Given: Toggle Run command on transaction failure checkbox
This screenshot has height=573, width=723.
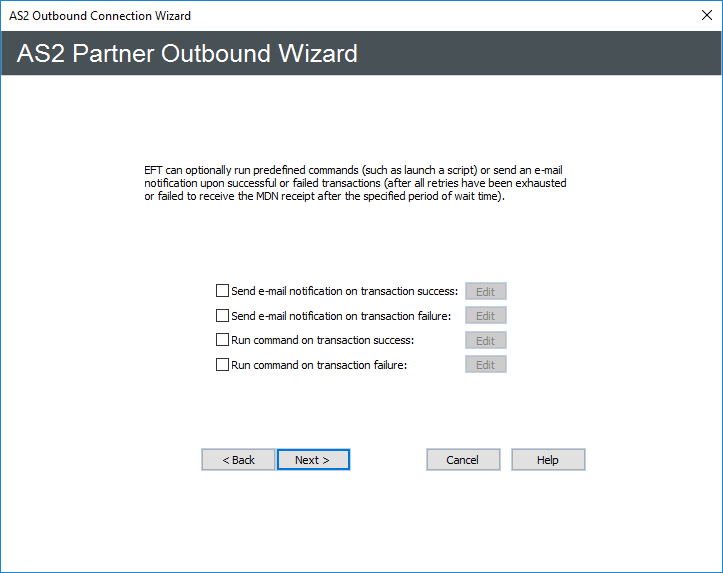Looking at the screenshot, I should tap(222, 365).
